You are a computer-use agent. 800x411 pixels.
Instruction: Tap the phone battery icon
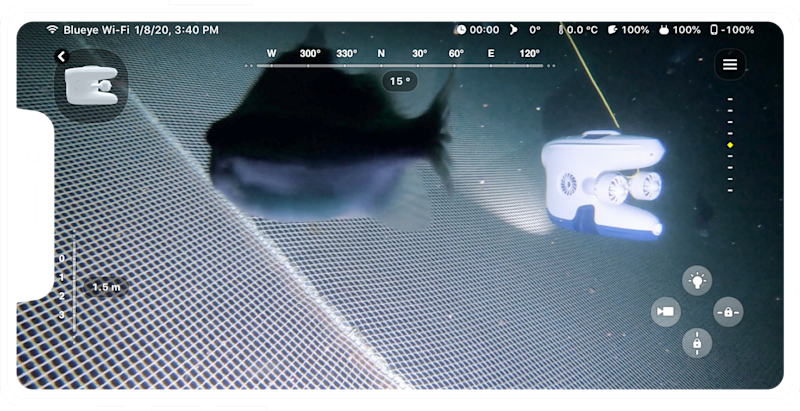tap(714, 30)
